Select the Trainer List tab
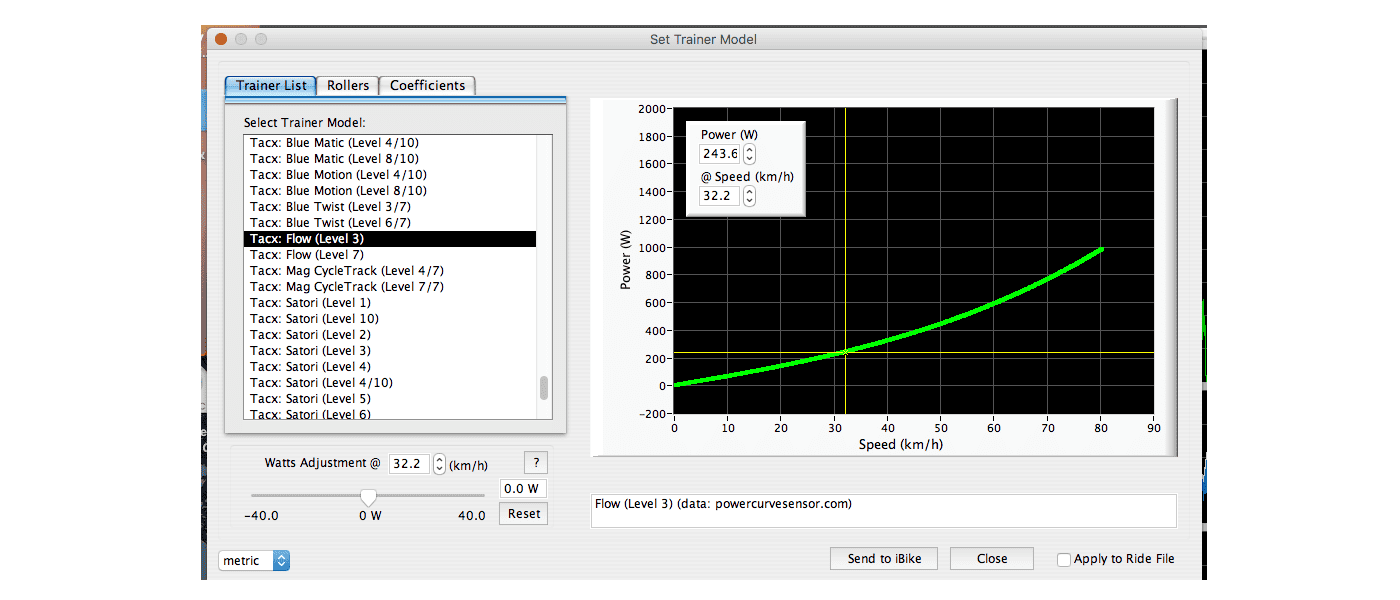The width and height of the screenshot is (1400, 600). coord(271,86)
